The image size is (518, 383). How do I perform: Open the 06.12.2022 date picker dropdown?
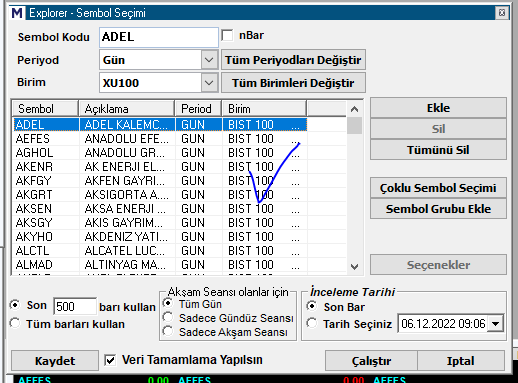coord(495,323)
